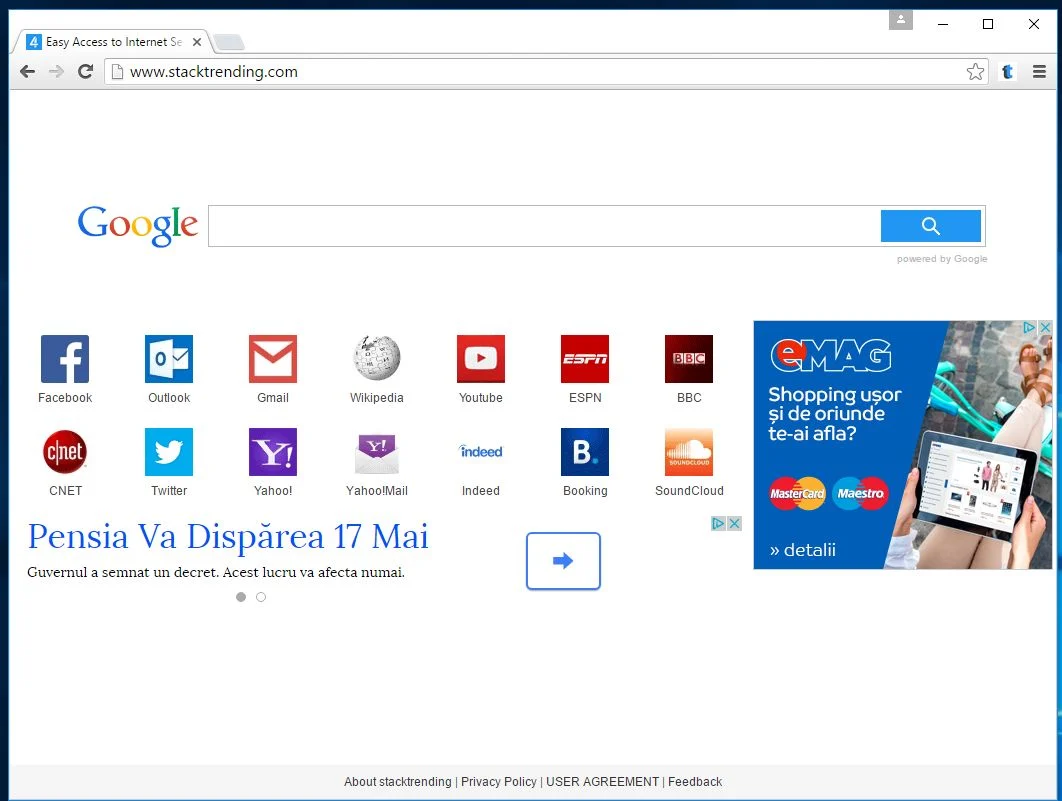Screen dimensions: 1062x801
Task: Close the text ad with X icon
Action: pyautogui.click(x=734, y=523)
